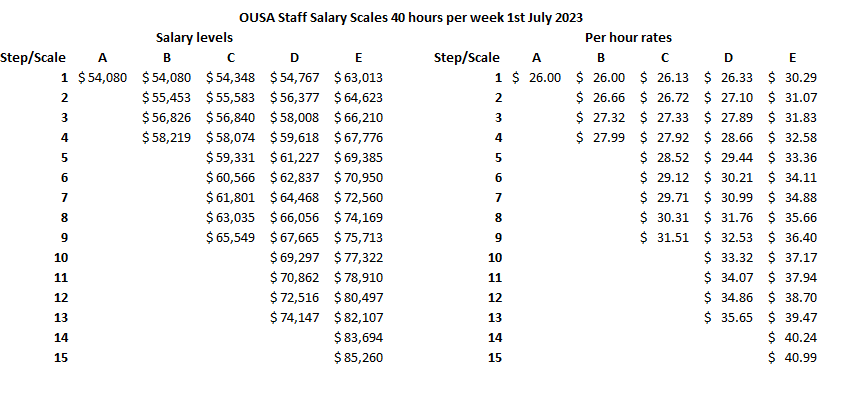Select salary cell $55,453 in column B

click(166, 98)
